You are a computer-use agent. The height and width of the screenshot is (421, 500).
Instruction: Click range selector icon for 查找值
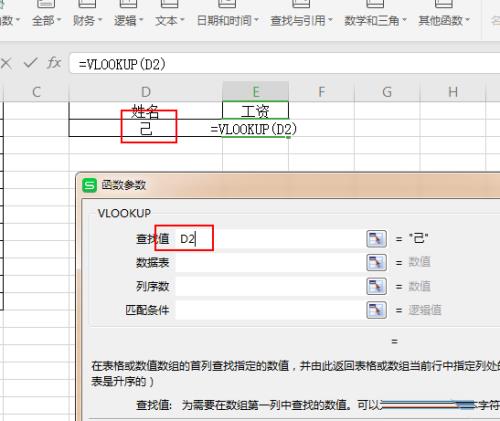tap(376, 239)
